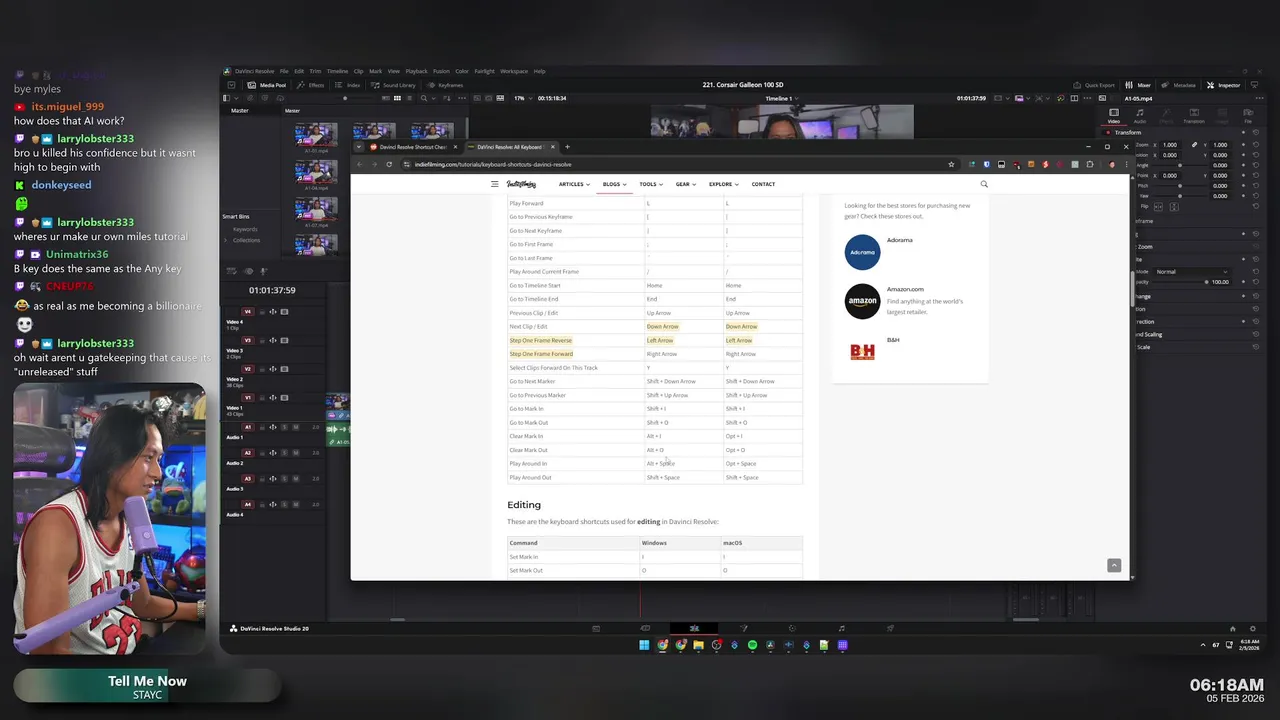Open the Edit menu in DaVinci Resolve

tap(299, 71)
